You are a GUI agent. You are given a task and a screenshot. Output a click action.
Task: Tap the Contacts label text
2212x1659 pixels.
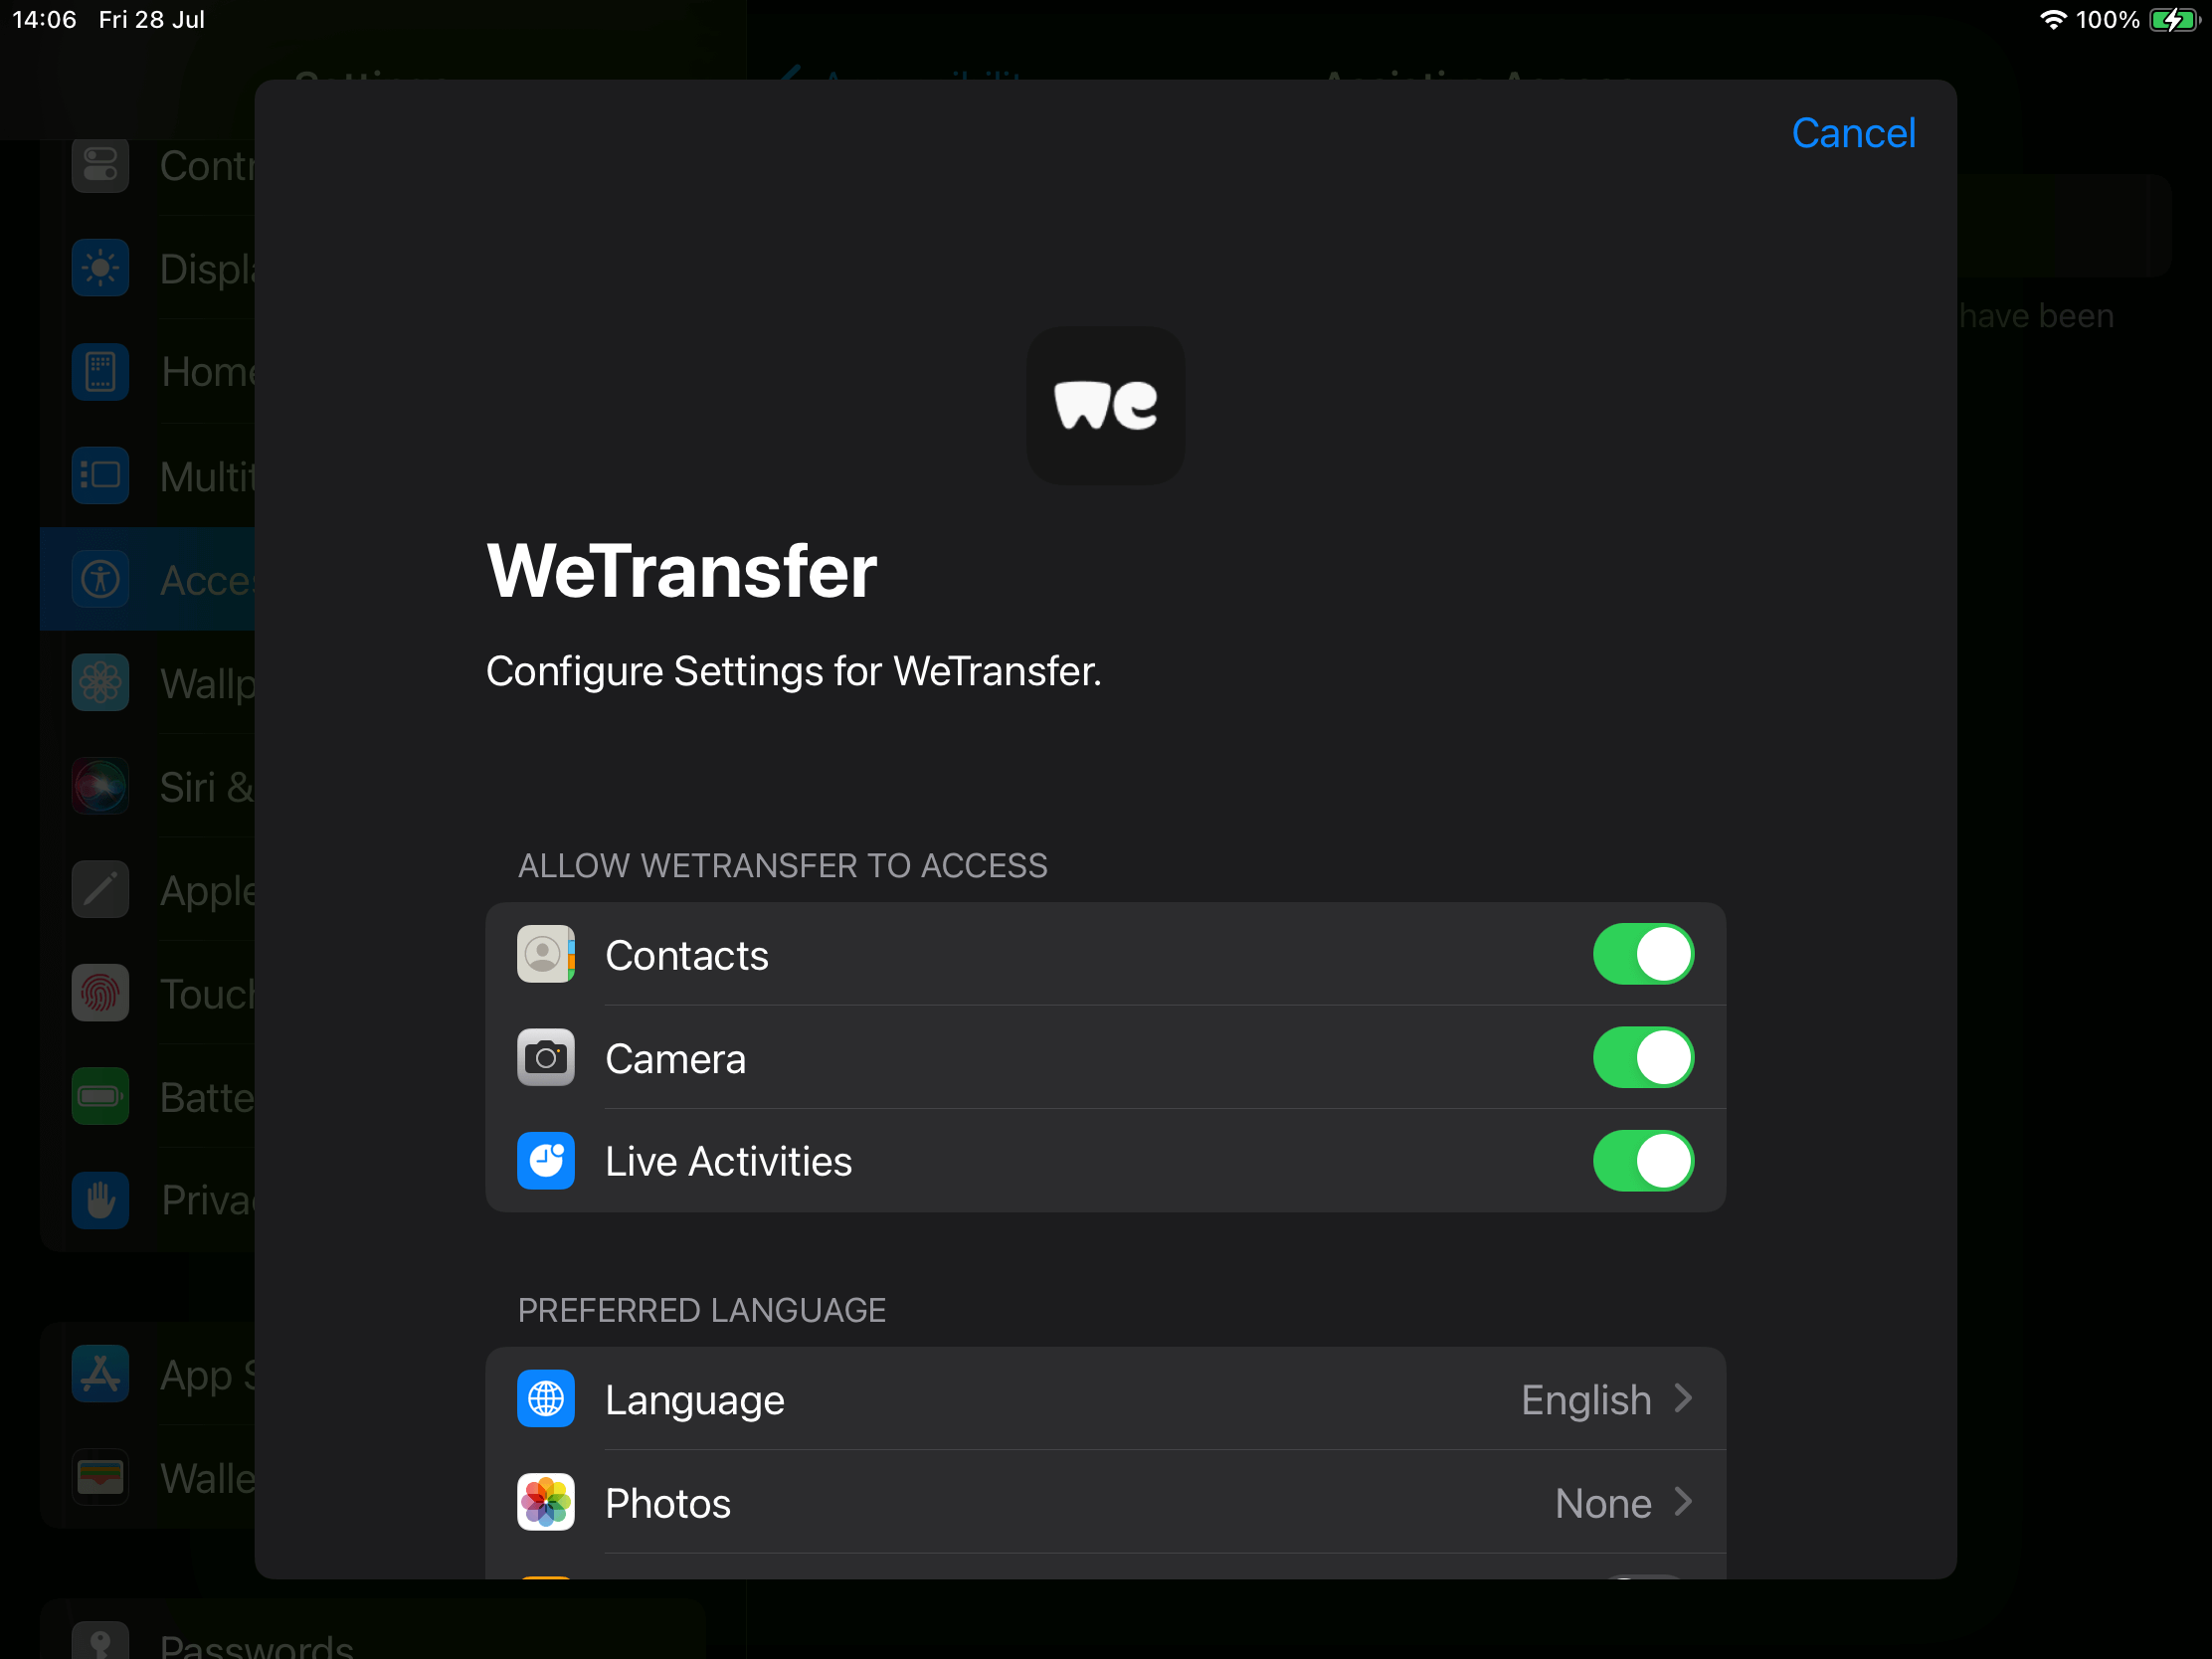pyautogui.click(x=687, y=956)
